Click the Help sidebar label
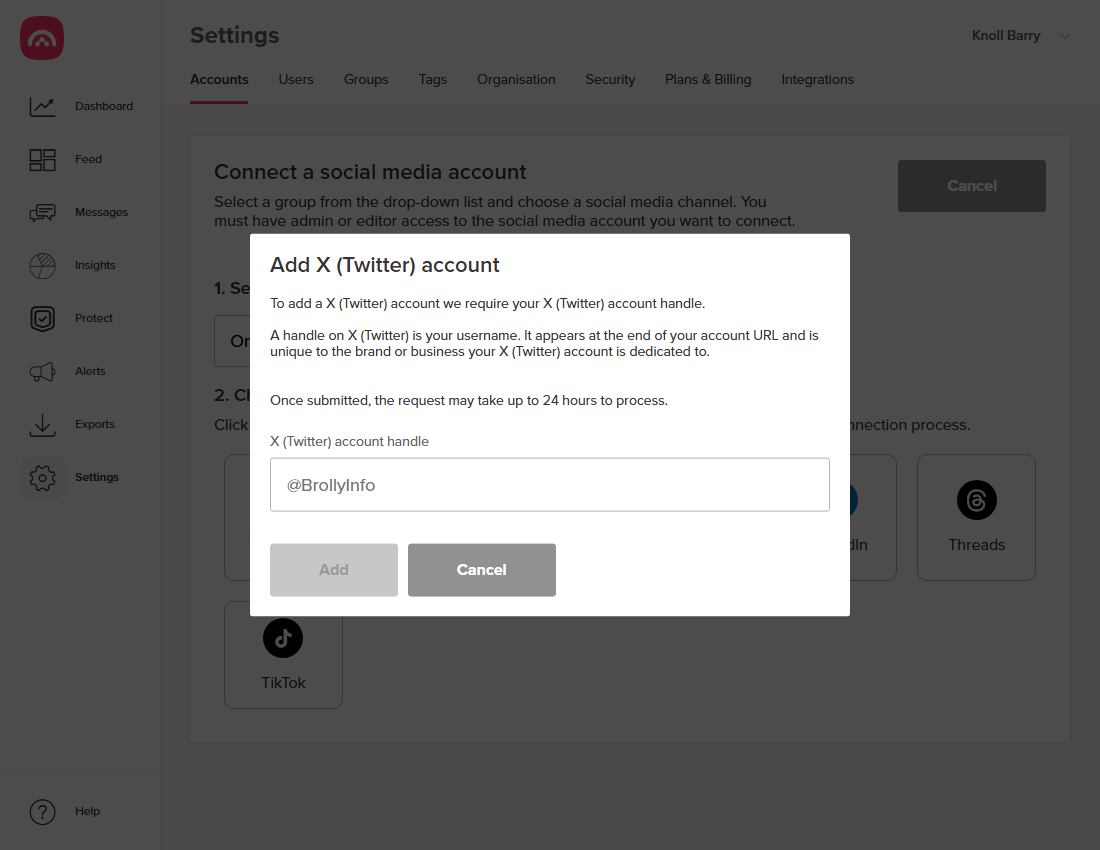 tap(87, 811)
